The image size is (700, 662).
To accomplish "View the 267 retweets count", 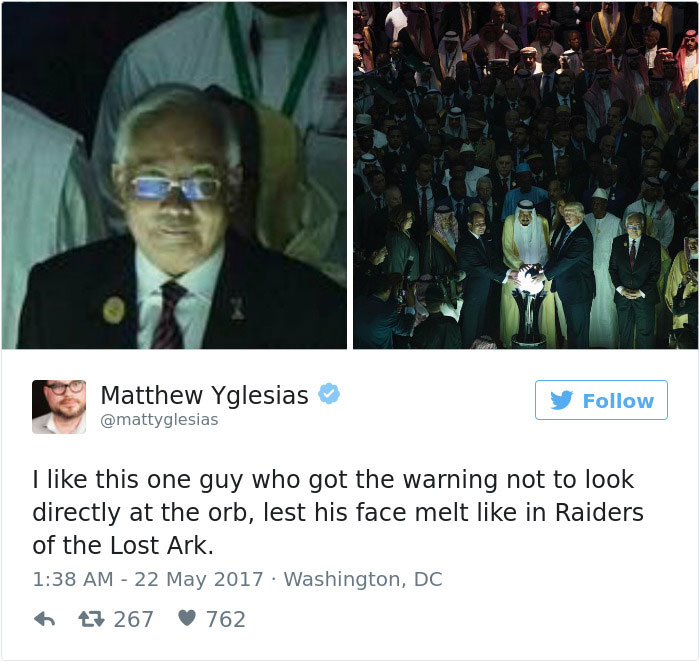I will pyautogui.click(x=133, y=620).
